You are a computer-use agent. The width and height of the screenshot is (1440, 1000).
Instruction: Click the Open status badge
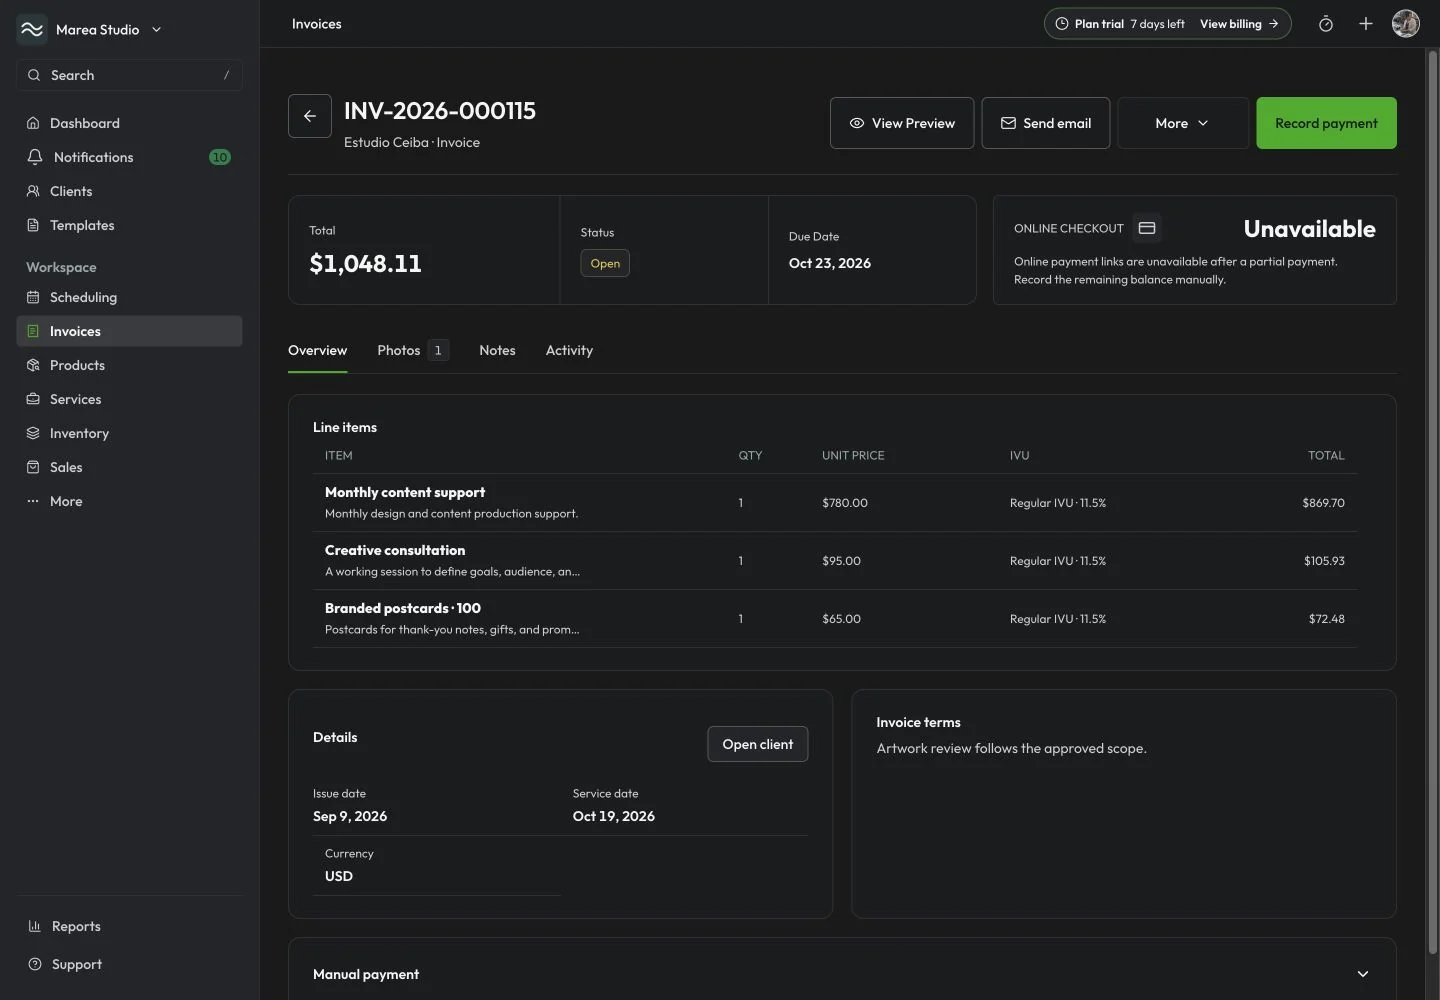pos(605,263)
